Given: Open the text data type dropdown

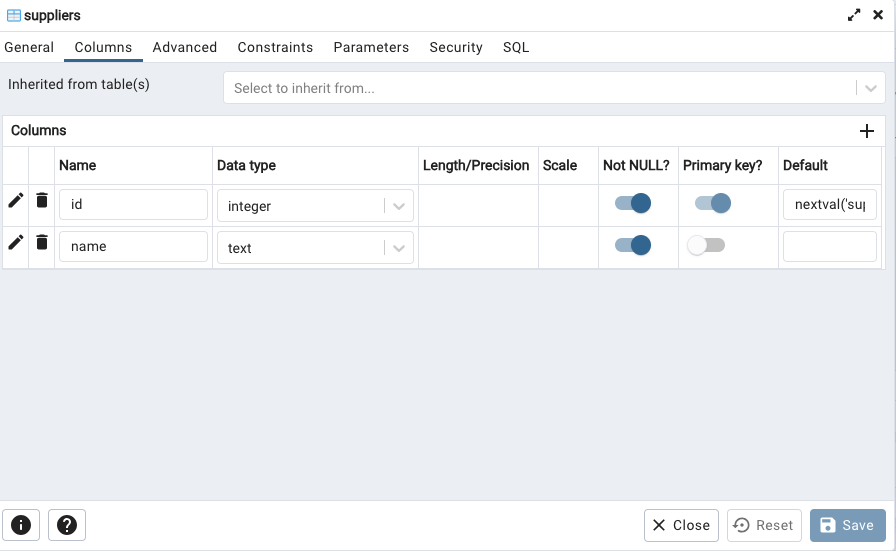Looking at the screenshot, I should 399,248.
